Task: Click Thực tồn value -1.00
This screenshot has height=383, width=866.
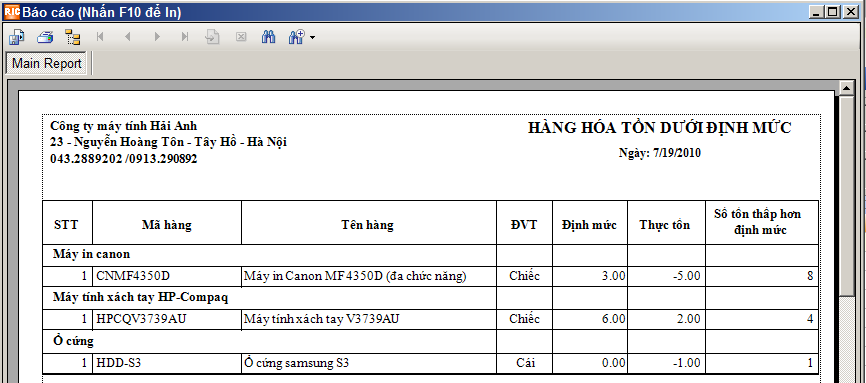Action: click(x=686, y=363)
